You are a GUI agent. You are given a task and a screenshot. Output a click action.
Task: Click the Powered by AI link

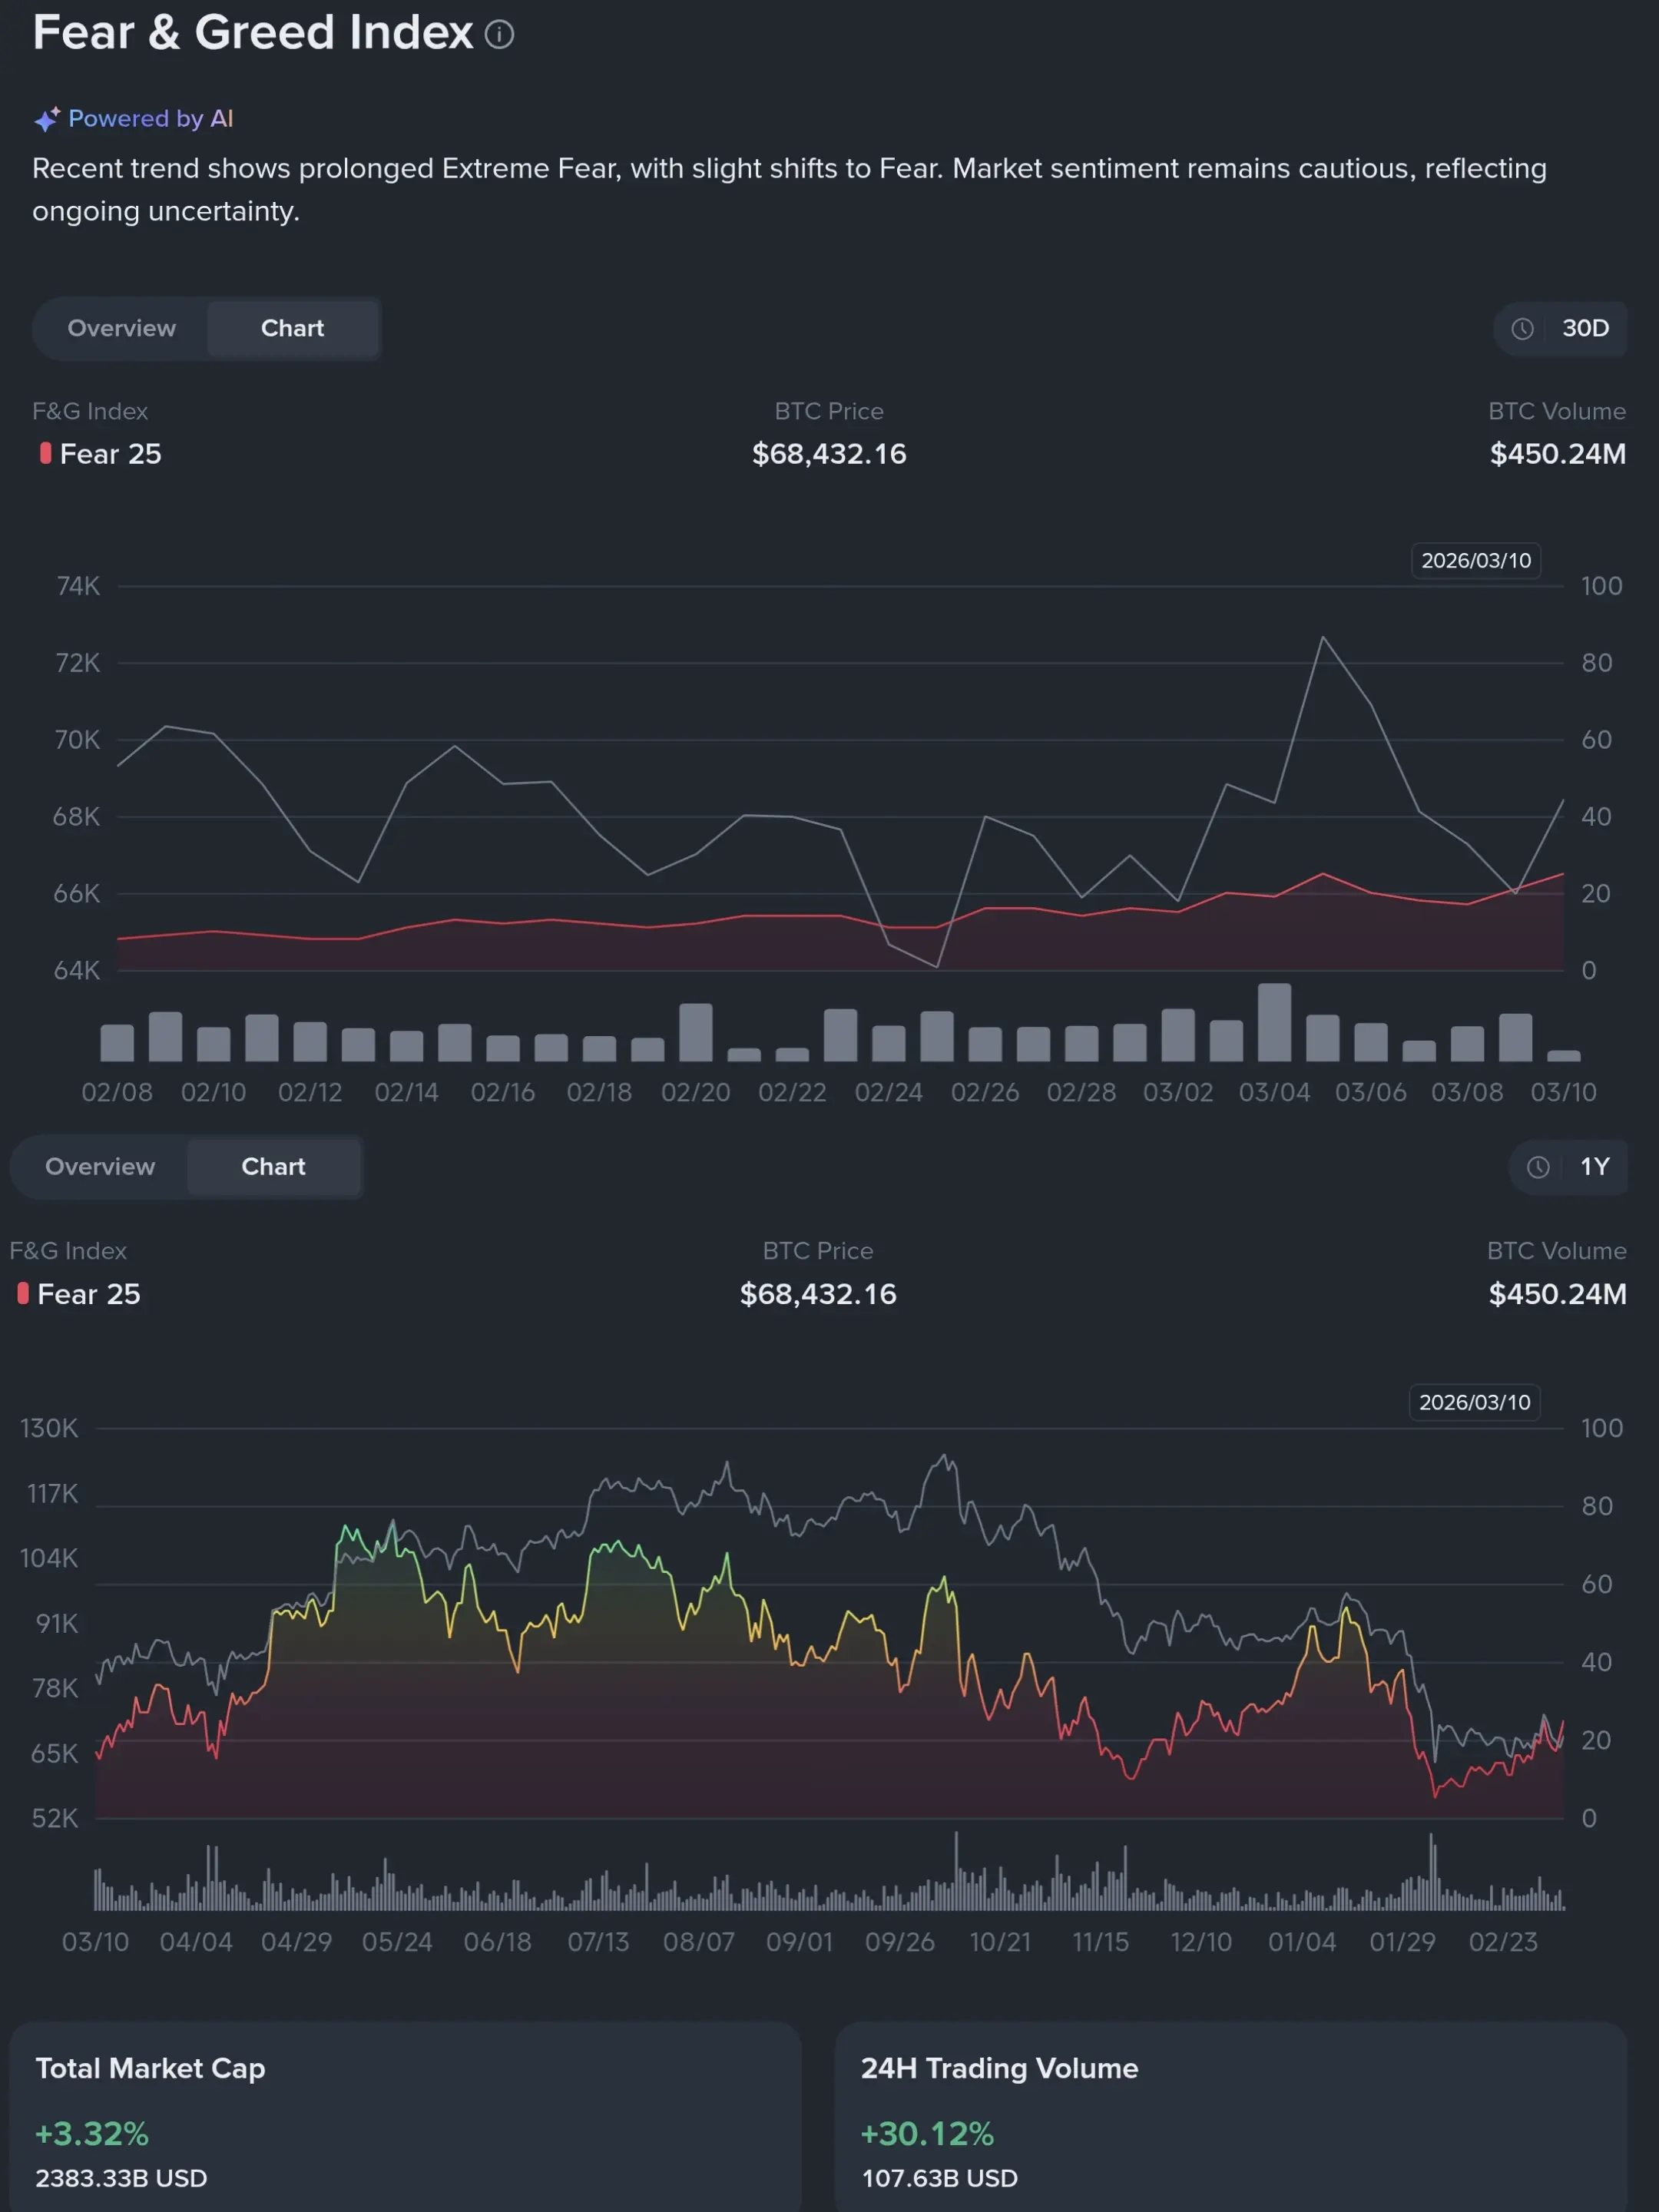(150, 119)
